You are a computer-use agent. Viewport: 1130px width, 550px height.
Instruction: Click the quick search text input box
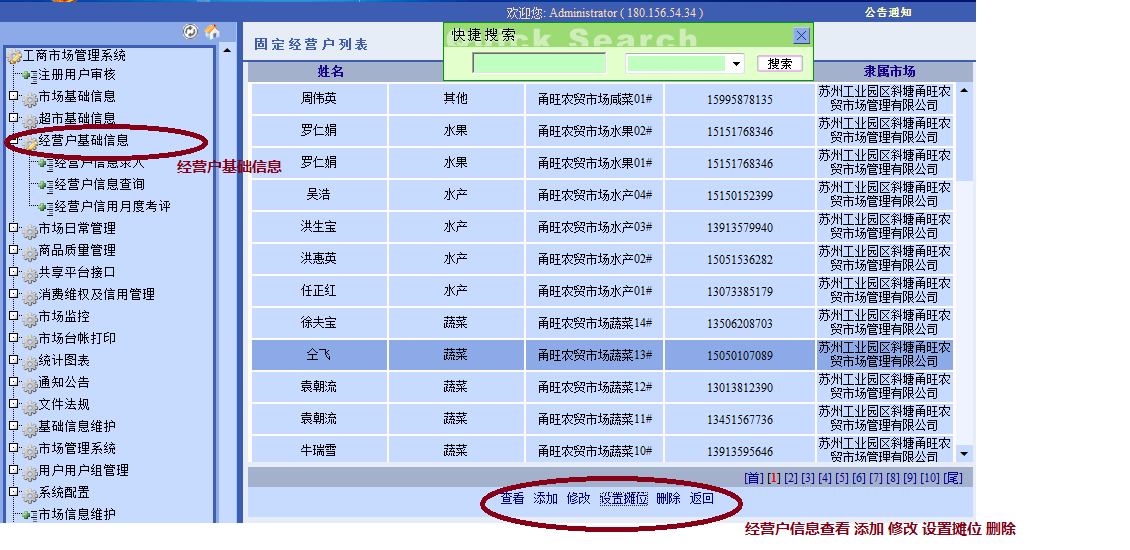click(539, 63)
